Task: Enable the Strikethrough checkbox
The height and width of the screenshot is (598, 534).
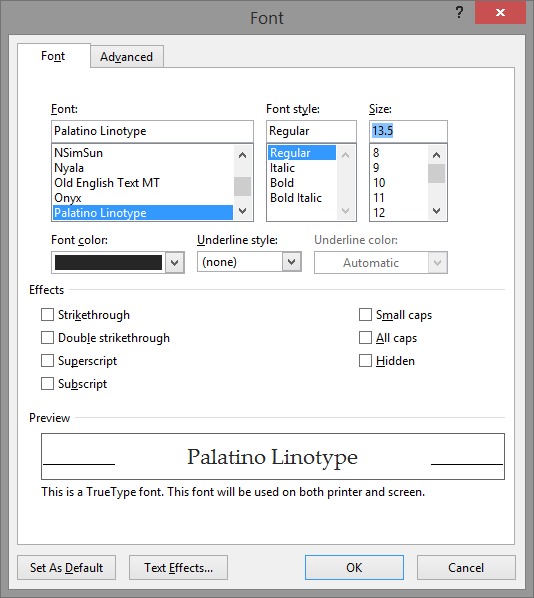Action: (x=47, y=315)
